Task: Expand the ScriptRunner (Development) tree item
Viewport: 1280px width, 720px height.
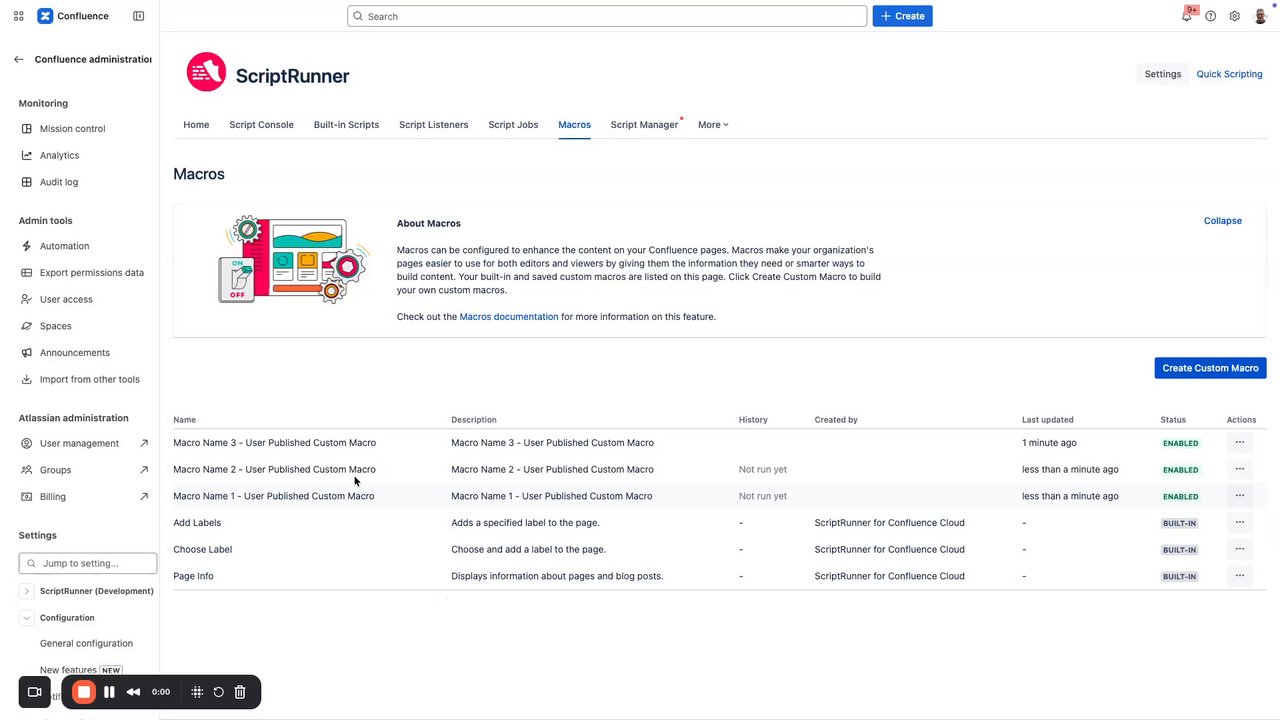Action: pyautogui.click(x=27, y=591)
